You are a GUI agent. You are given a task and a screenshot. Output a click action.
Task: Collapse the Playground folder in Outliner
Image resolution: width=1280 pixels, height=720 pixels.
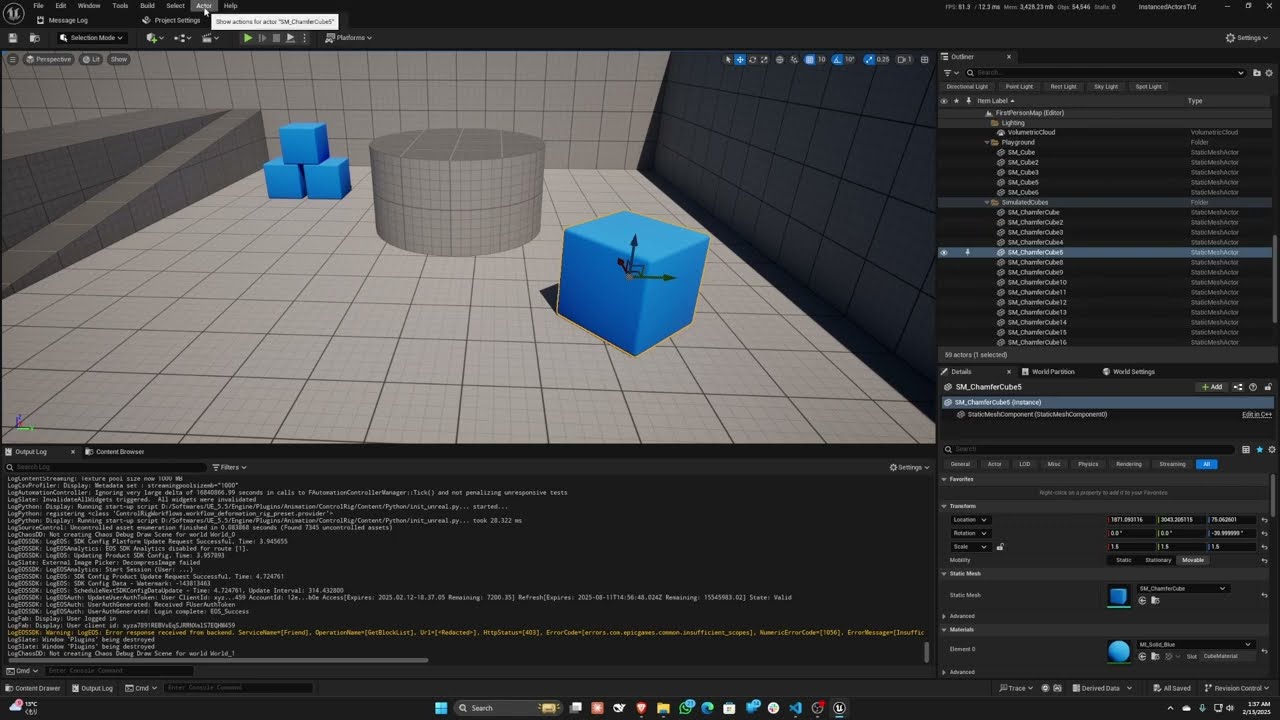[x=987, y=142]
